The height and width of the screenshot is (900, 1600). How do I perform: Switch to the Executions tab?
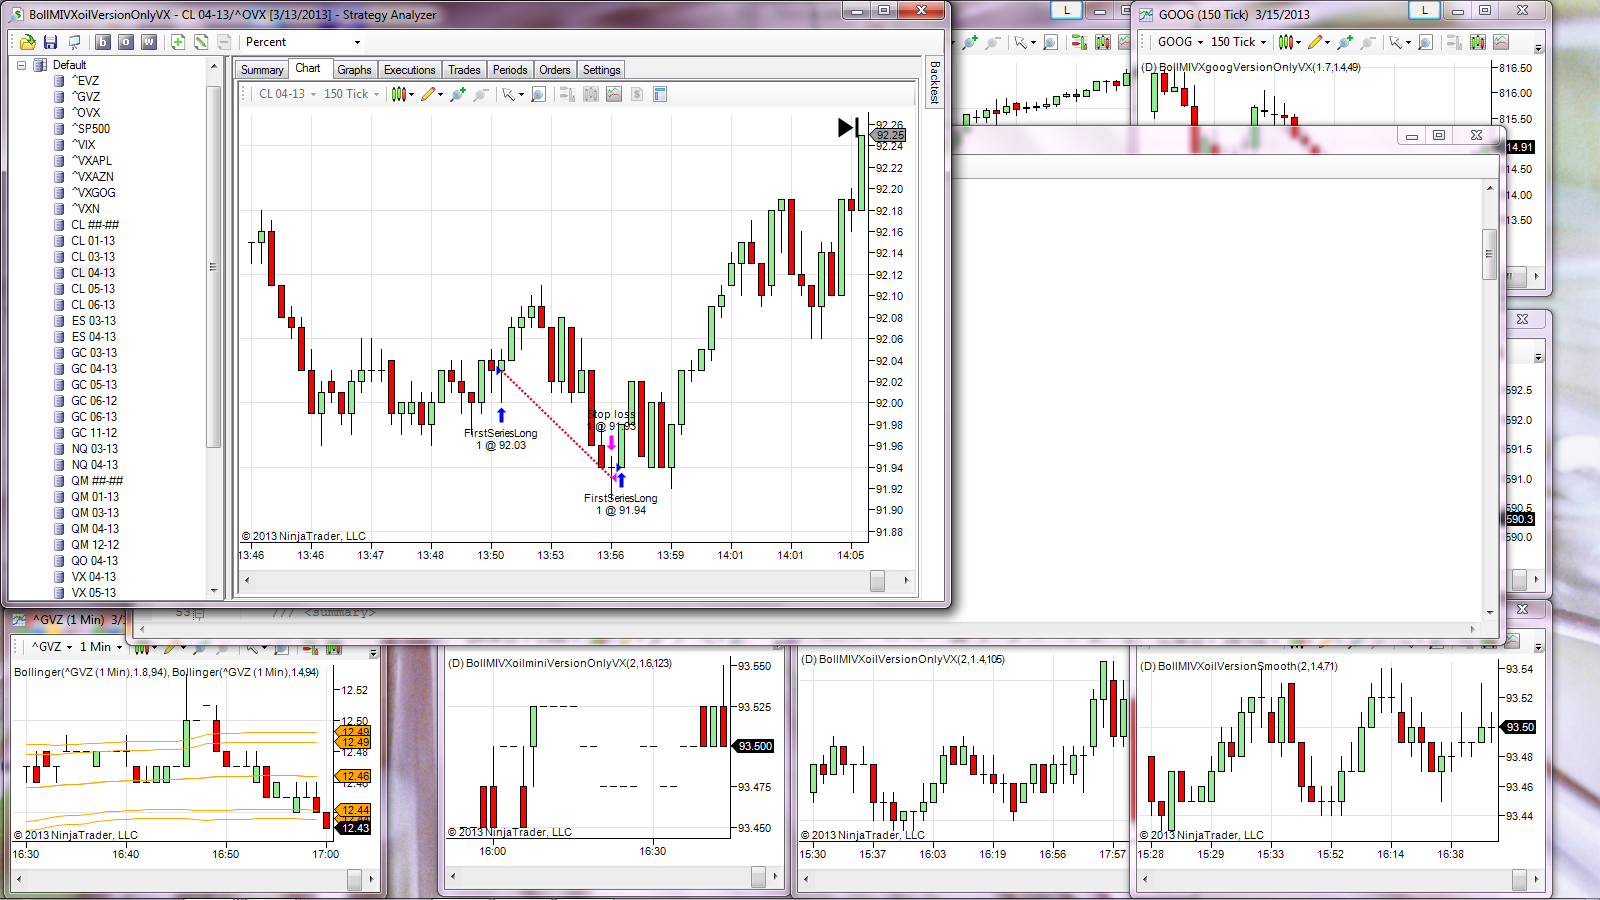click(409, 70)
